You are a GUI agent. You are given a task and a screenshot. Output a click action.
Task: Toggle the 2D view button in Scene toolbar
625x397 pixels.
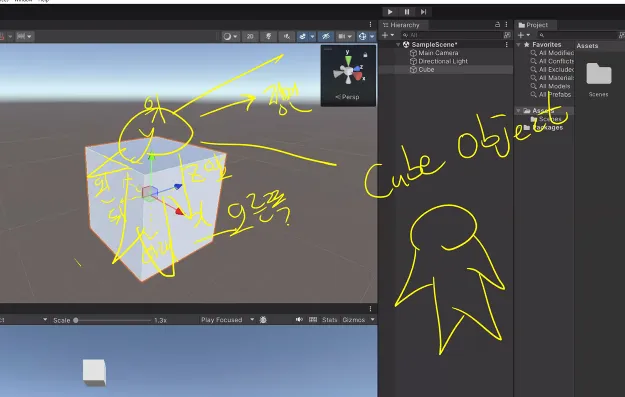coord(250,36)
